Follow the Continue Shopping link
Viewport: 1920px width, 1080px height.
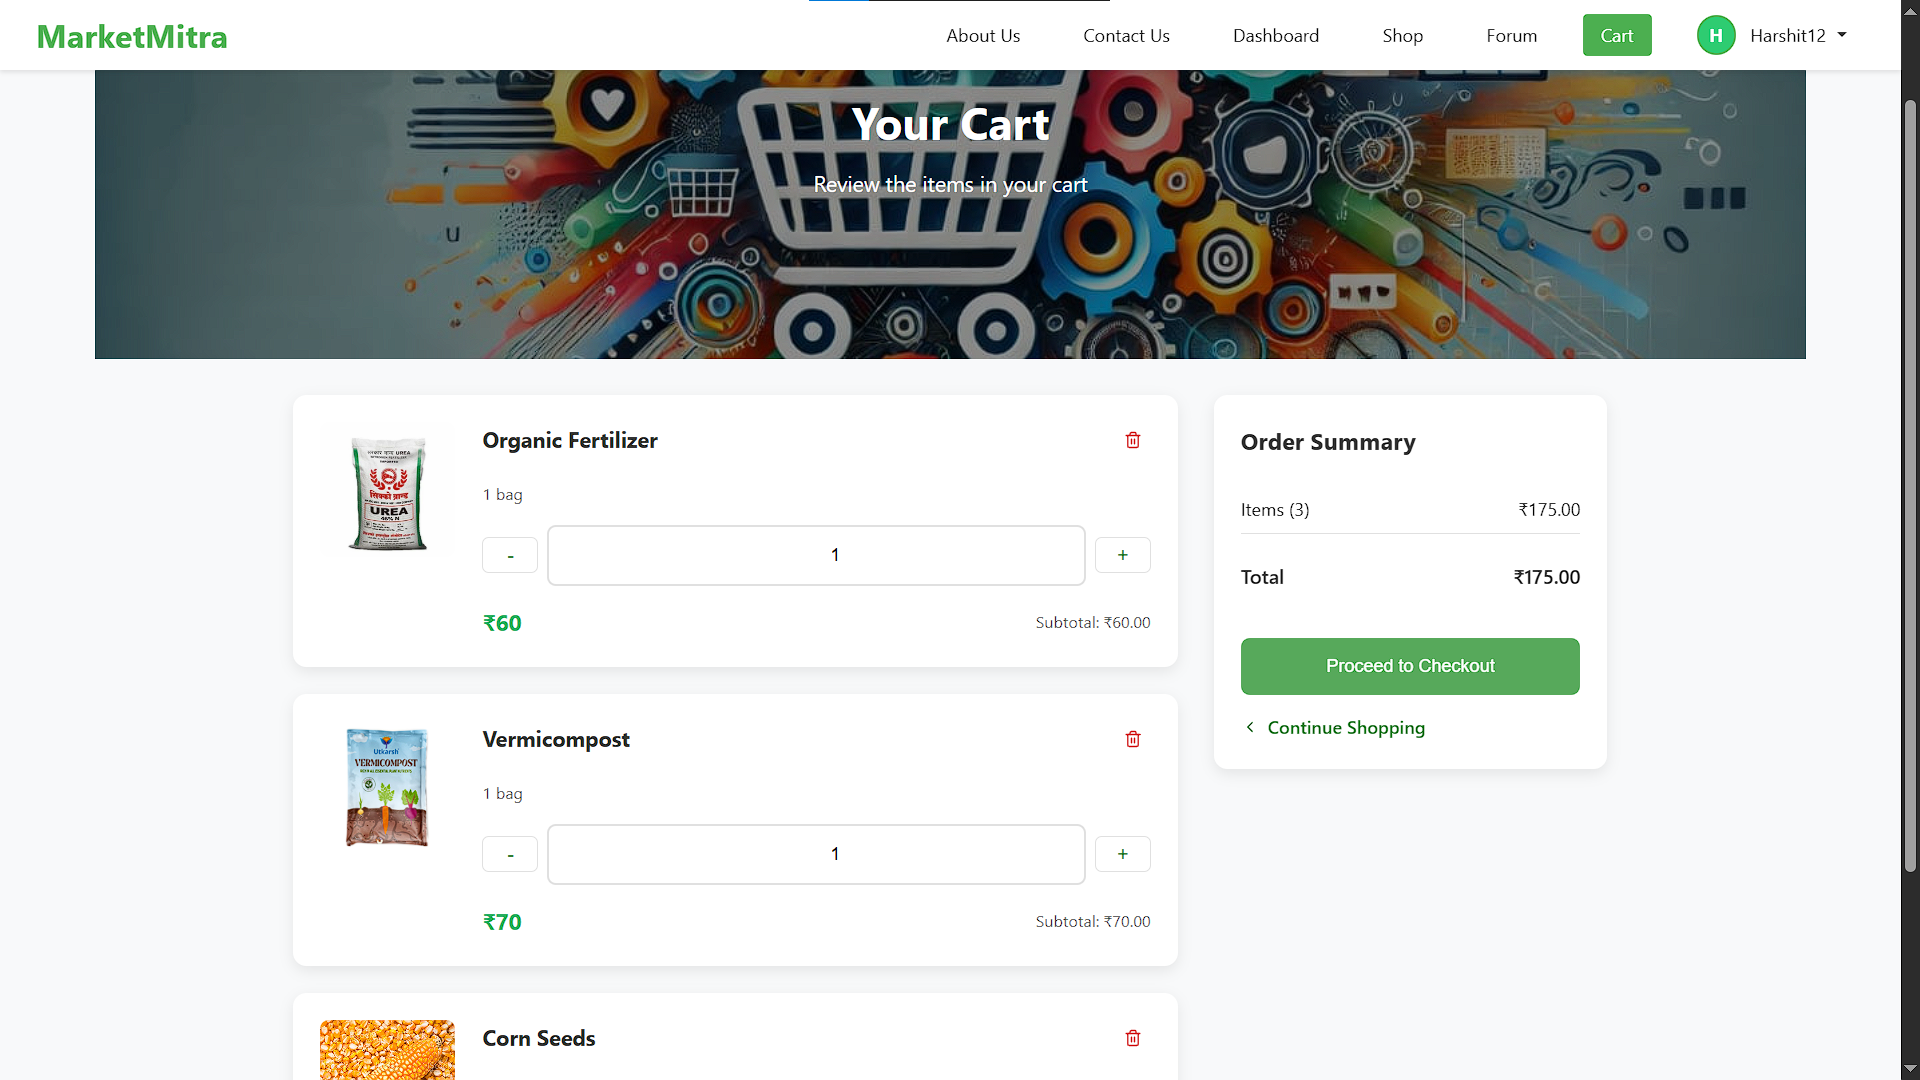coord(1346,728)
